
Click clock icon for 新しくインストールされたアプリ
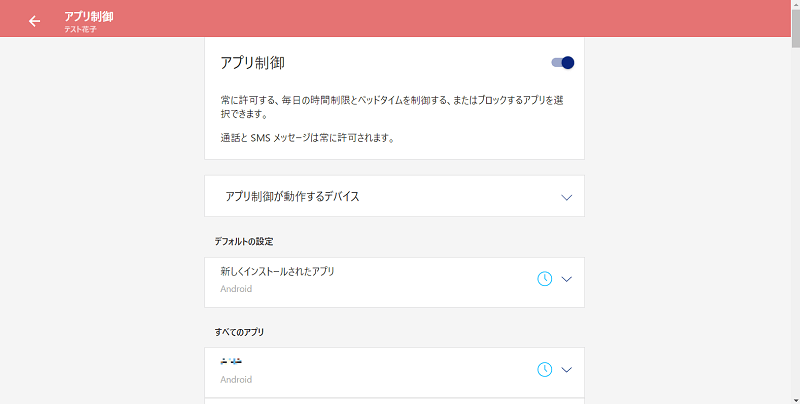545,279
